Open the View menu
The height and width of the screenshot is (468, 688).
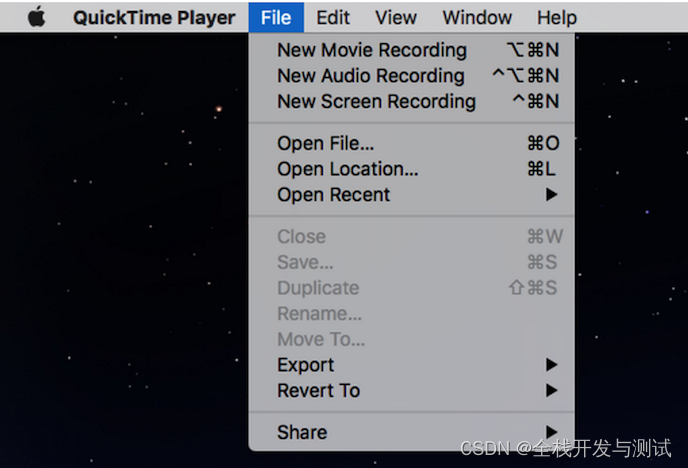point(396,18)
